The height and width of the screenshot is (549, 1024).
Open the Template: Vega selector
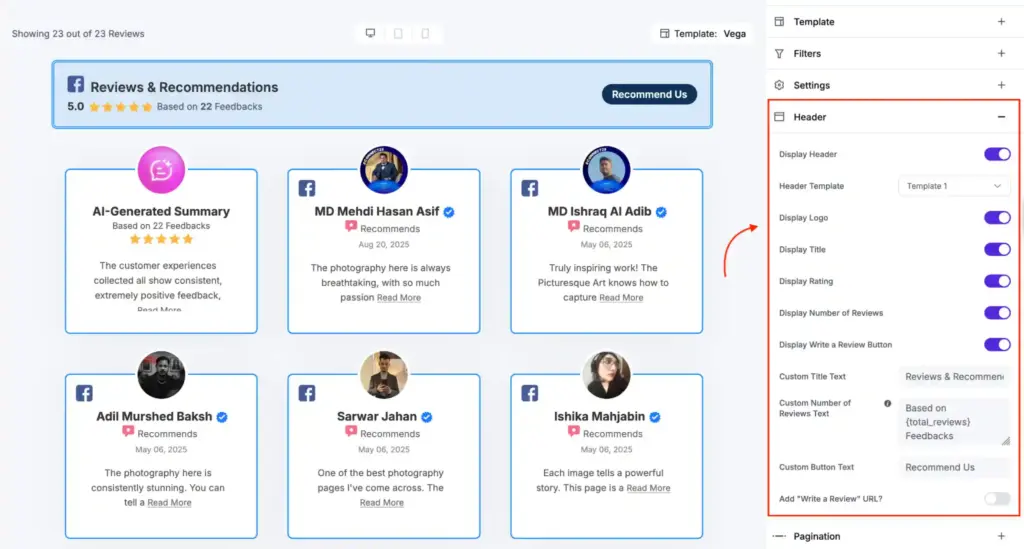(703, 33)
